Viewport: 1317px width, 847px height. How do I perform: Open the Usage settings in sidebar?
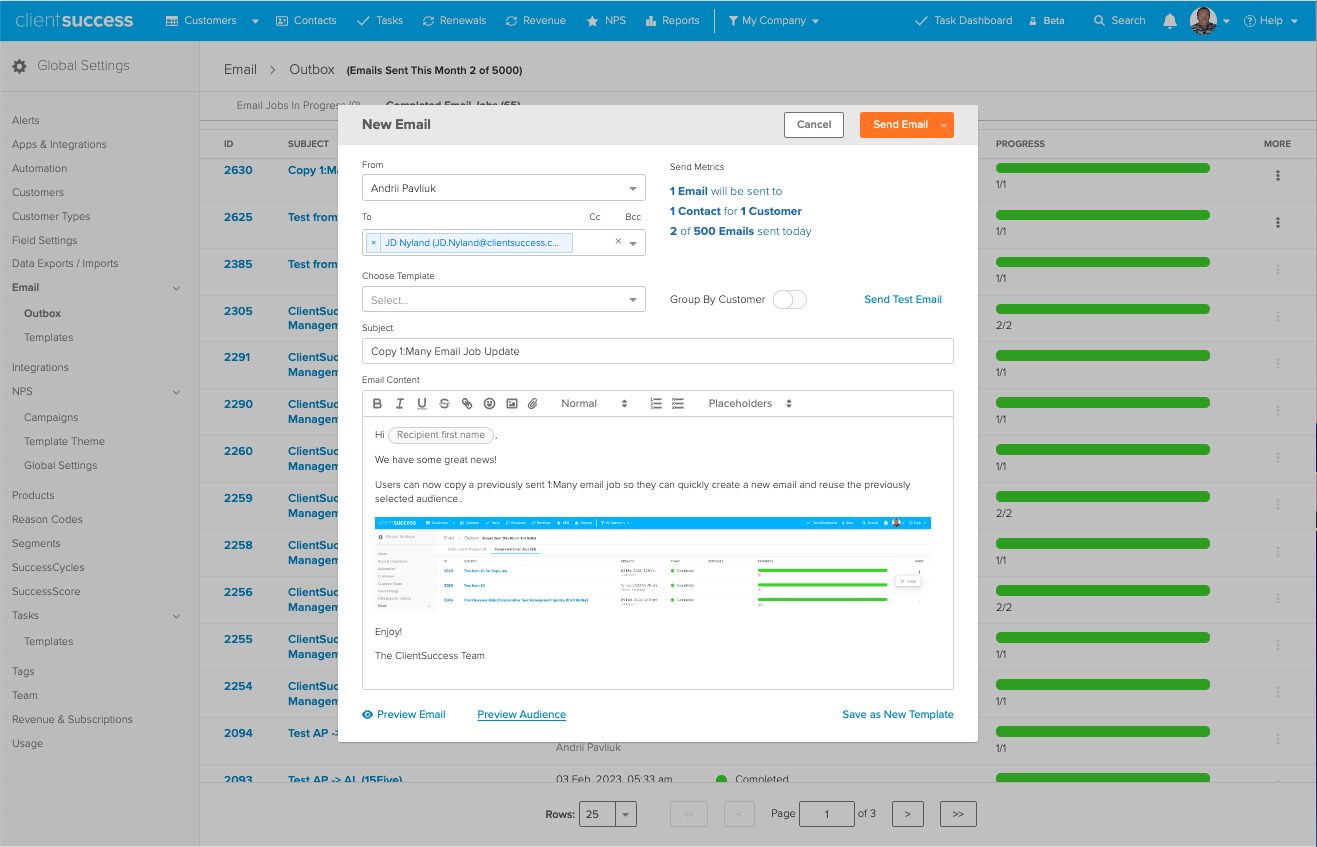pos(28,743)
